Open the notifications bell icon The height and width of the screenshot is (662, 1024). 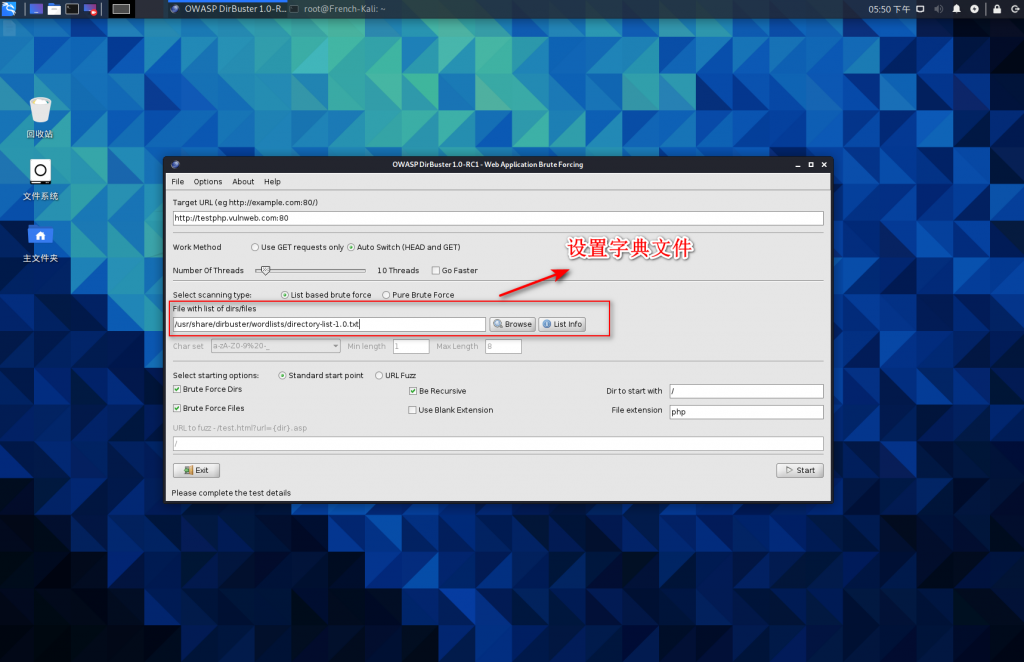[957, 9]
